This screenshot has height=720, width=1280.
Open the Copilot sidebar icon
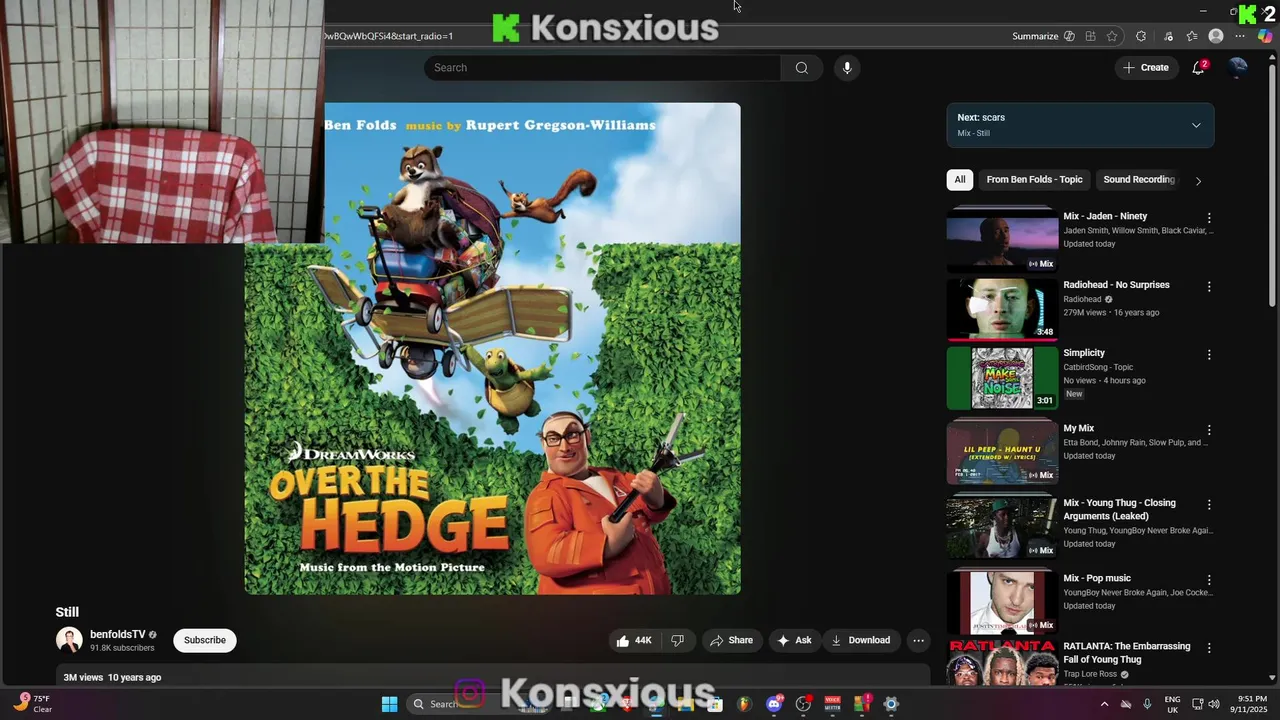[x=1265, y=36]
